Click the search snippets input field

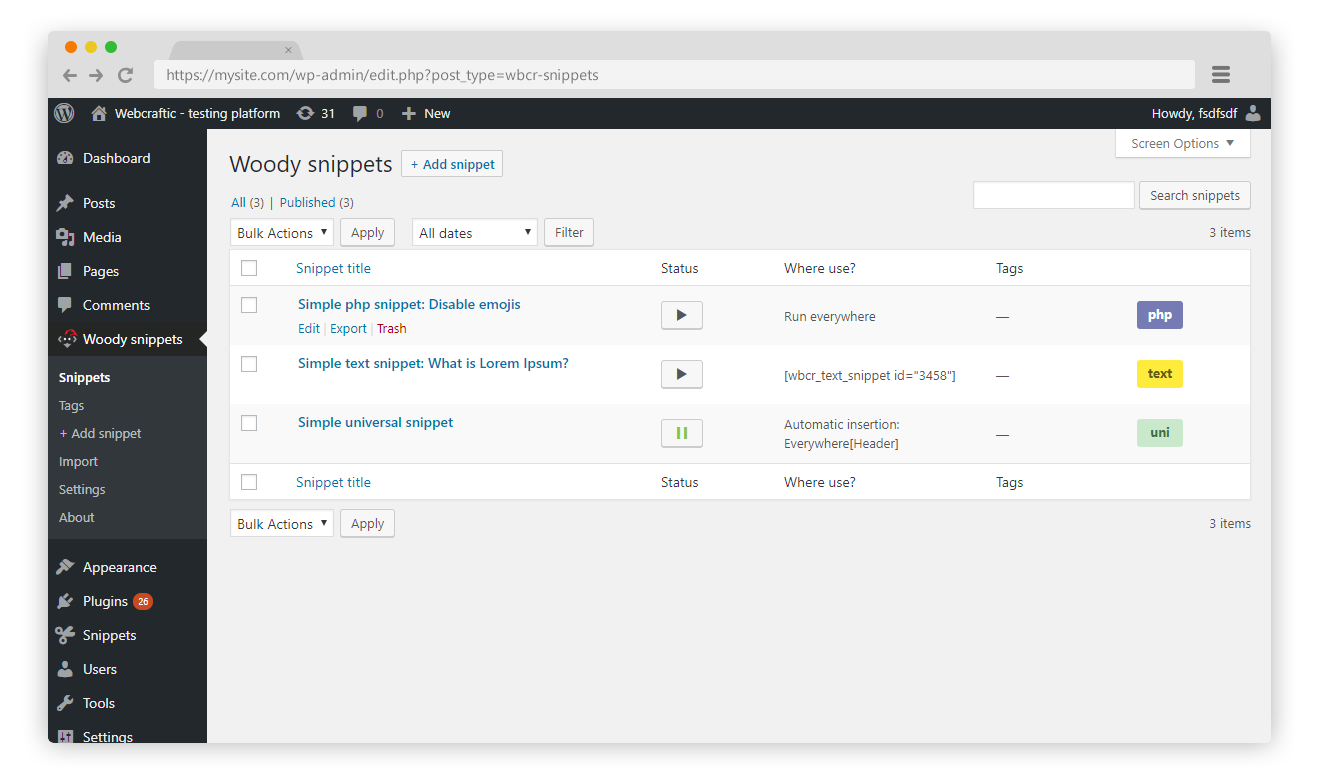coord(1053,195)
